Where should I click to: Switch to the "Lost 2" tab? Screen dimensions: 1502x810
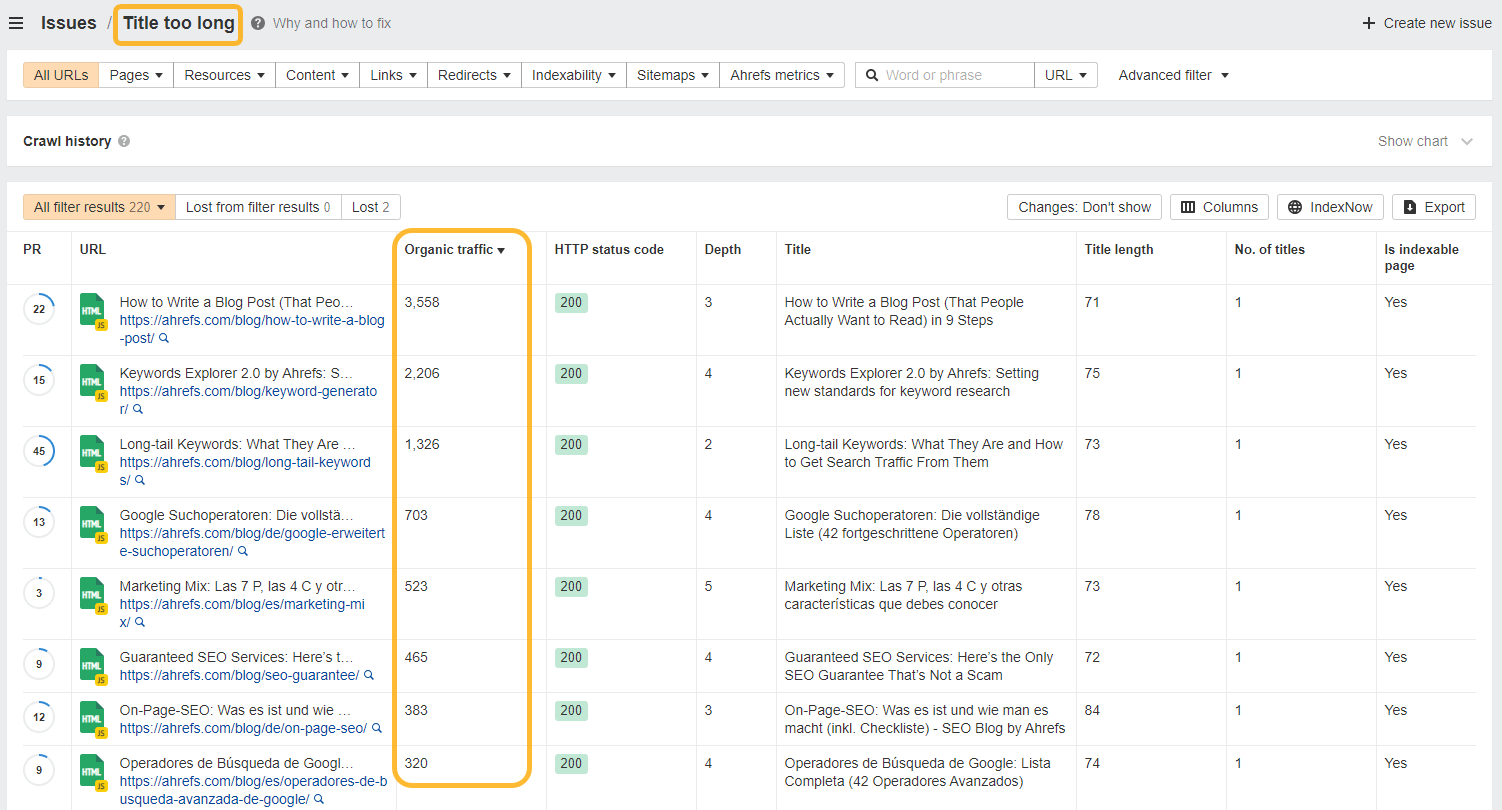tap(370, 207)
